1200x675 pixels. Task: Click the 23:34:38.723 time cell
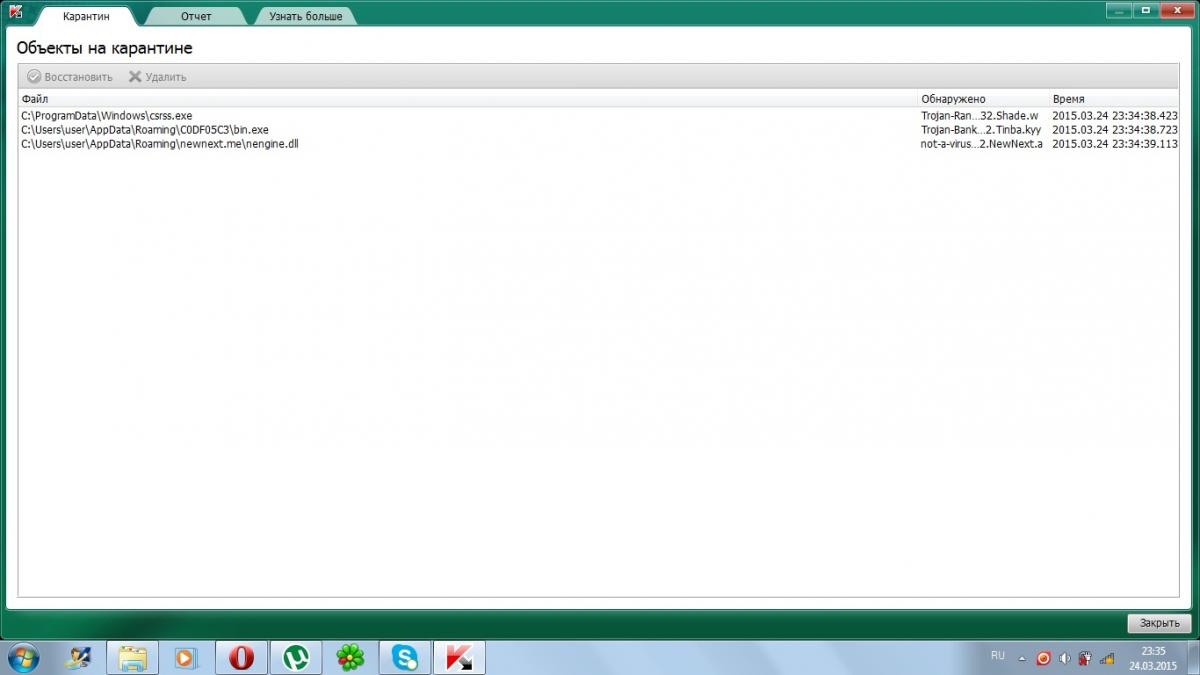click(x=1115, y=130)
